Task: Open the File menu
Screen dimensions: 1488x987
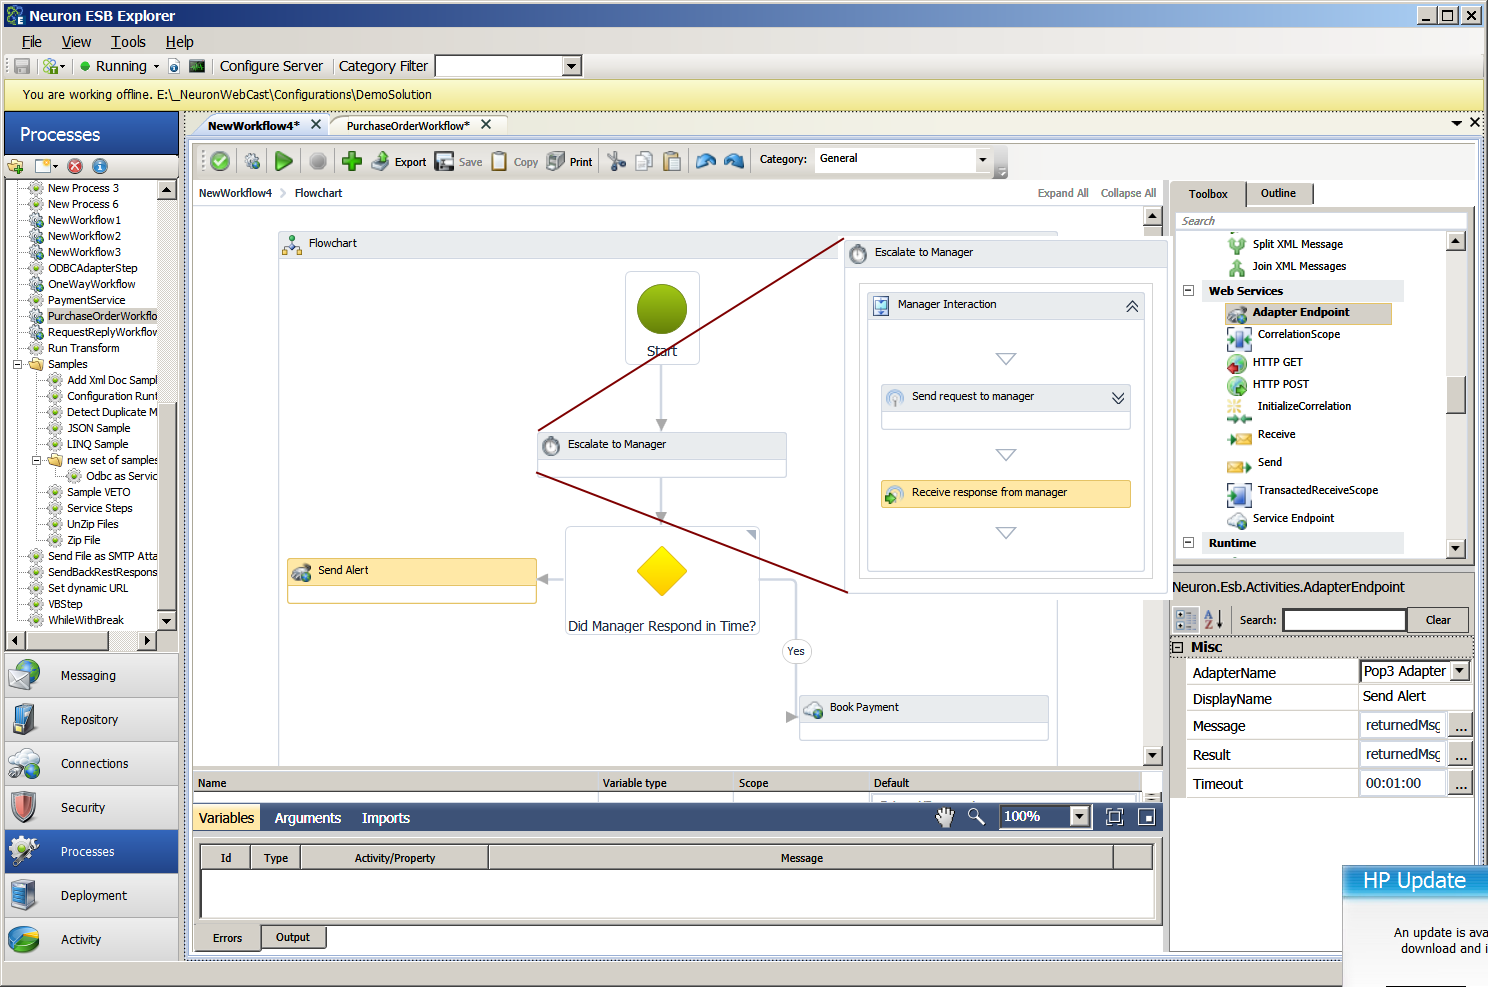Action: 32,42
